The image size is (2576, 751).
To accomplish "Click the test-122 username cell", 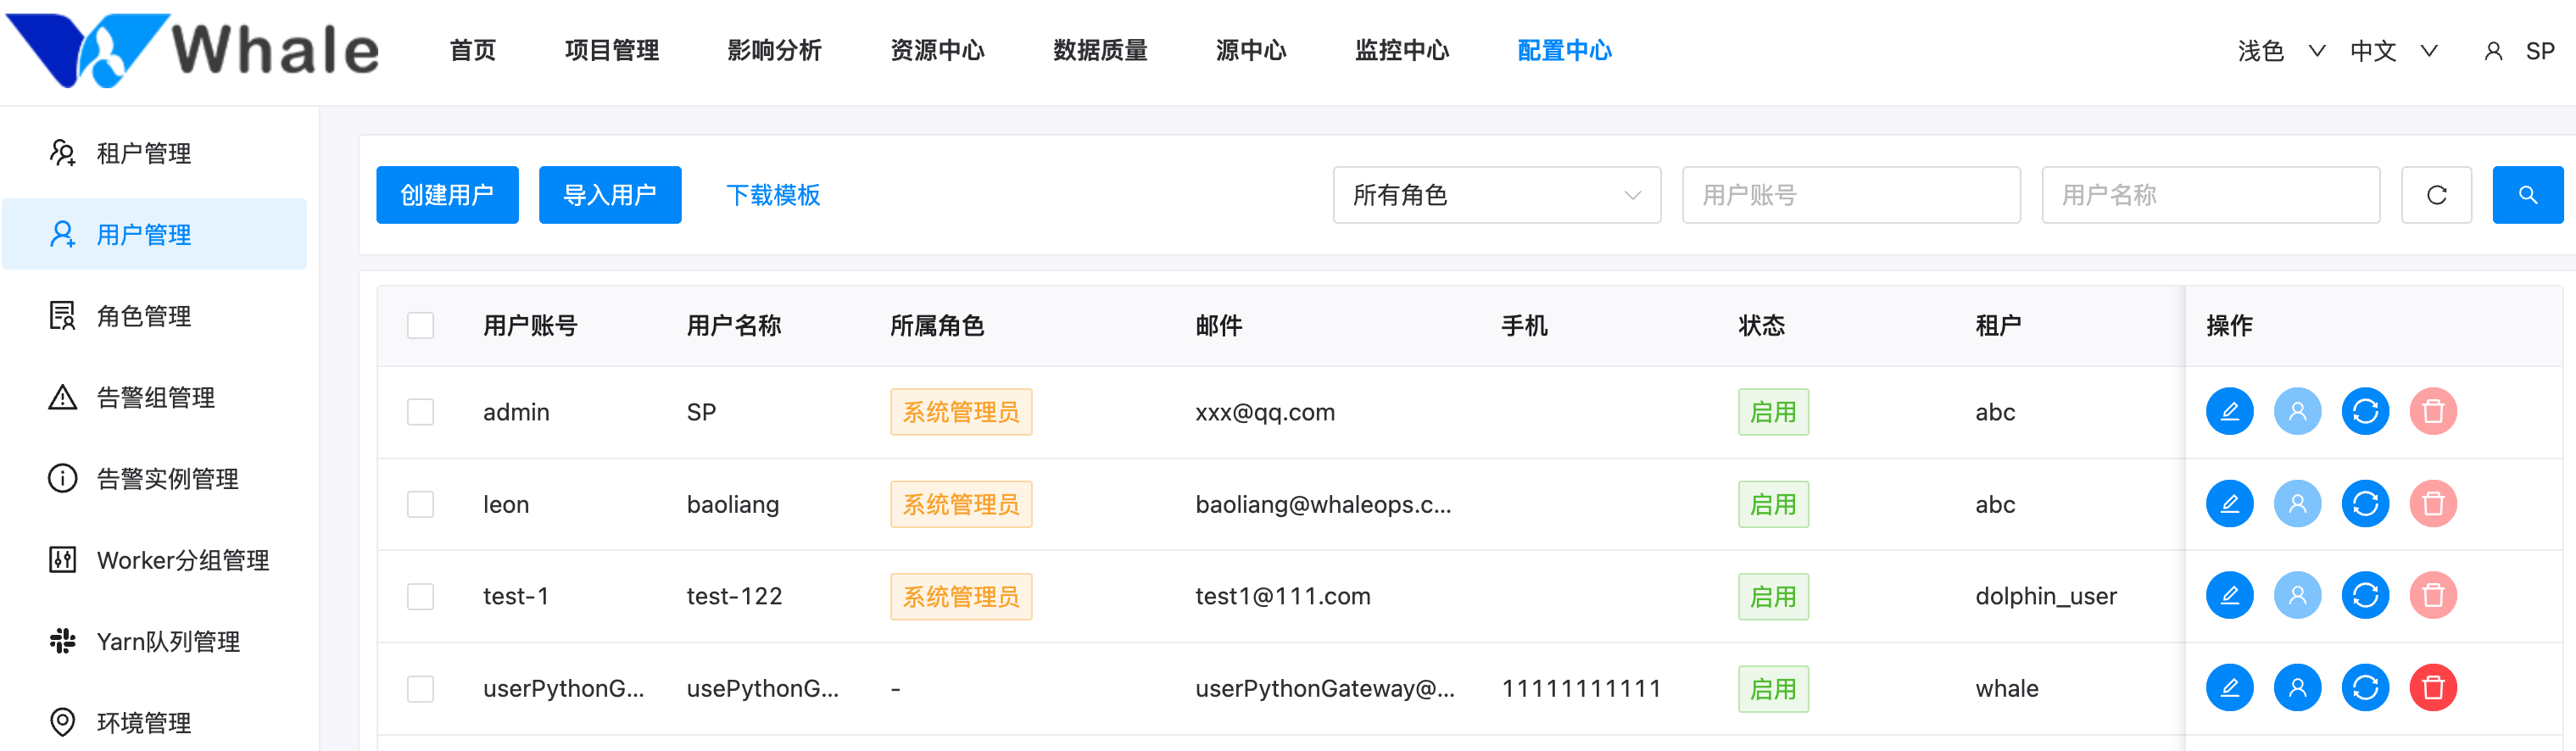I will click(734, 597).
